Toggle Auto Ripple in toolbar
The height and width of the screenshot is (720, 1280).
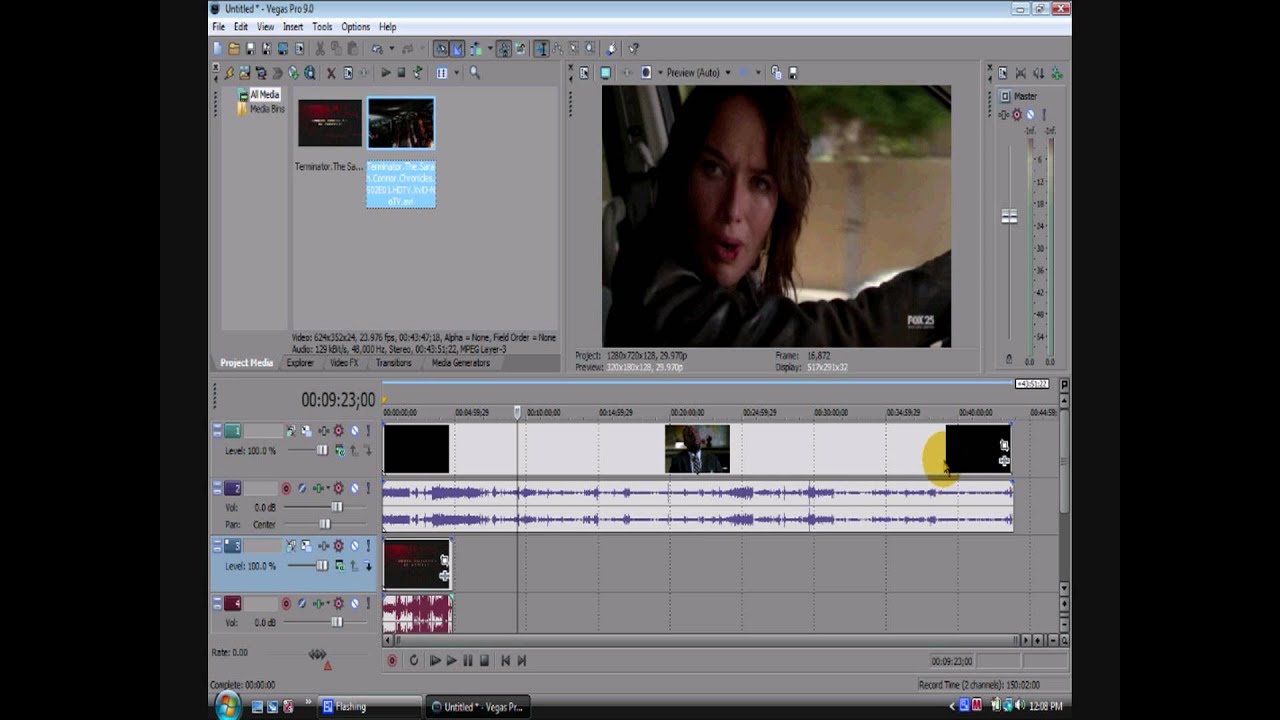point(475,48)
